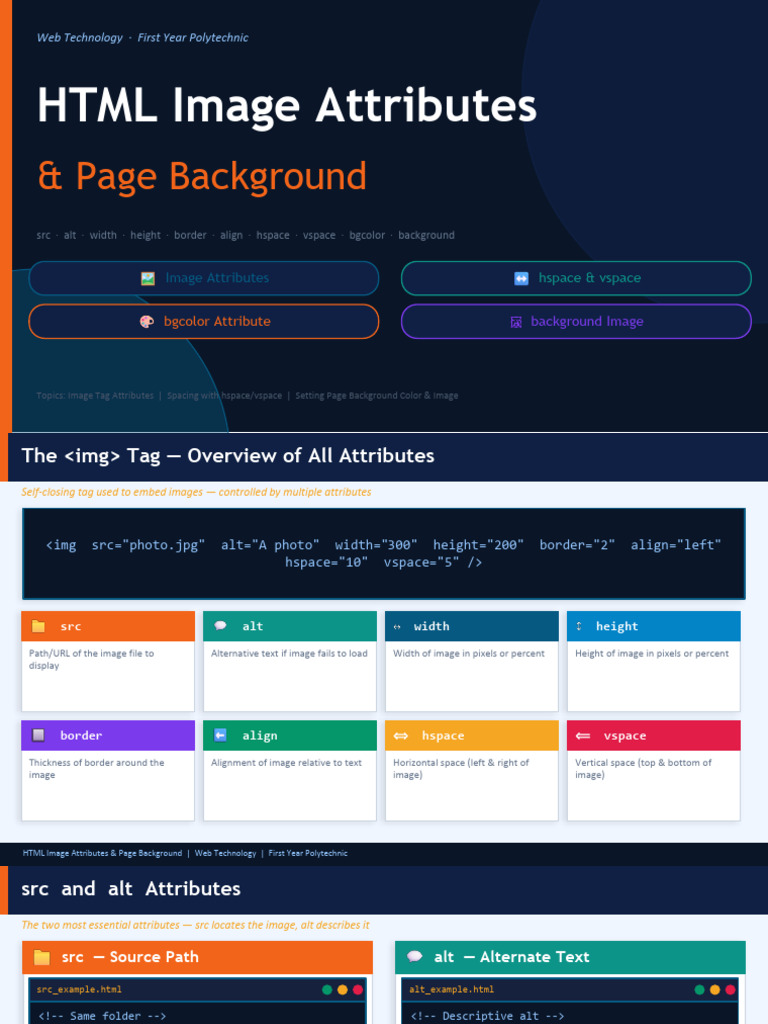Viewport: 768px width, 1024px height.
Task: Select the align card header
Action: point(290,735)
